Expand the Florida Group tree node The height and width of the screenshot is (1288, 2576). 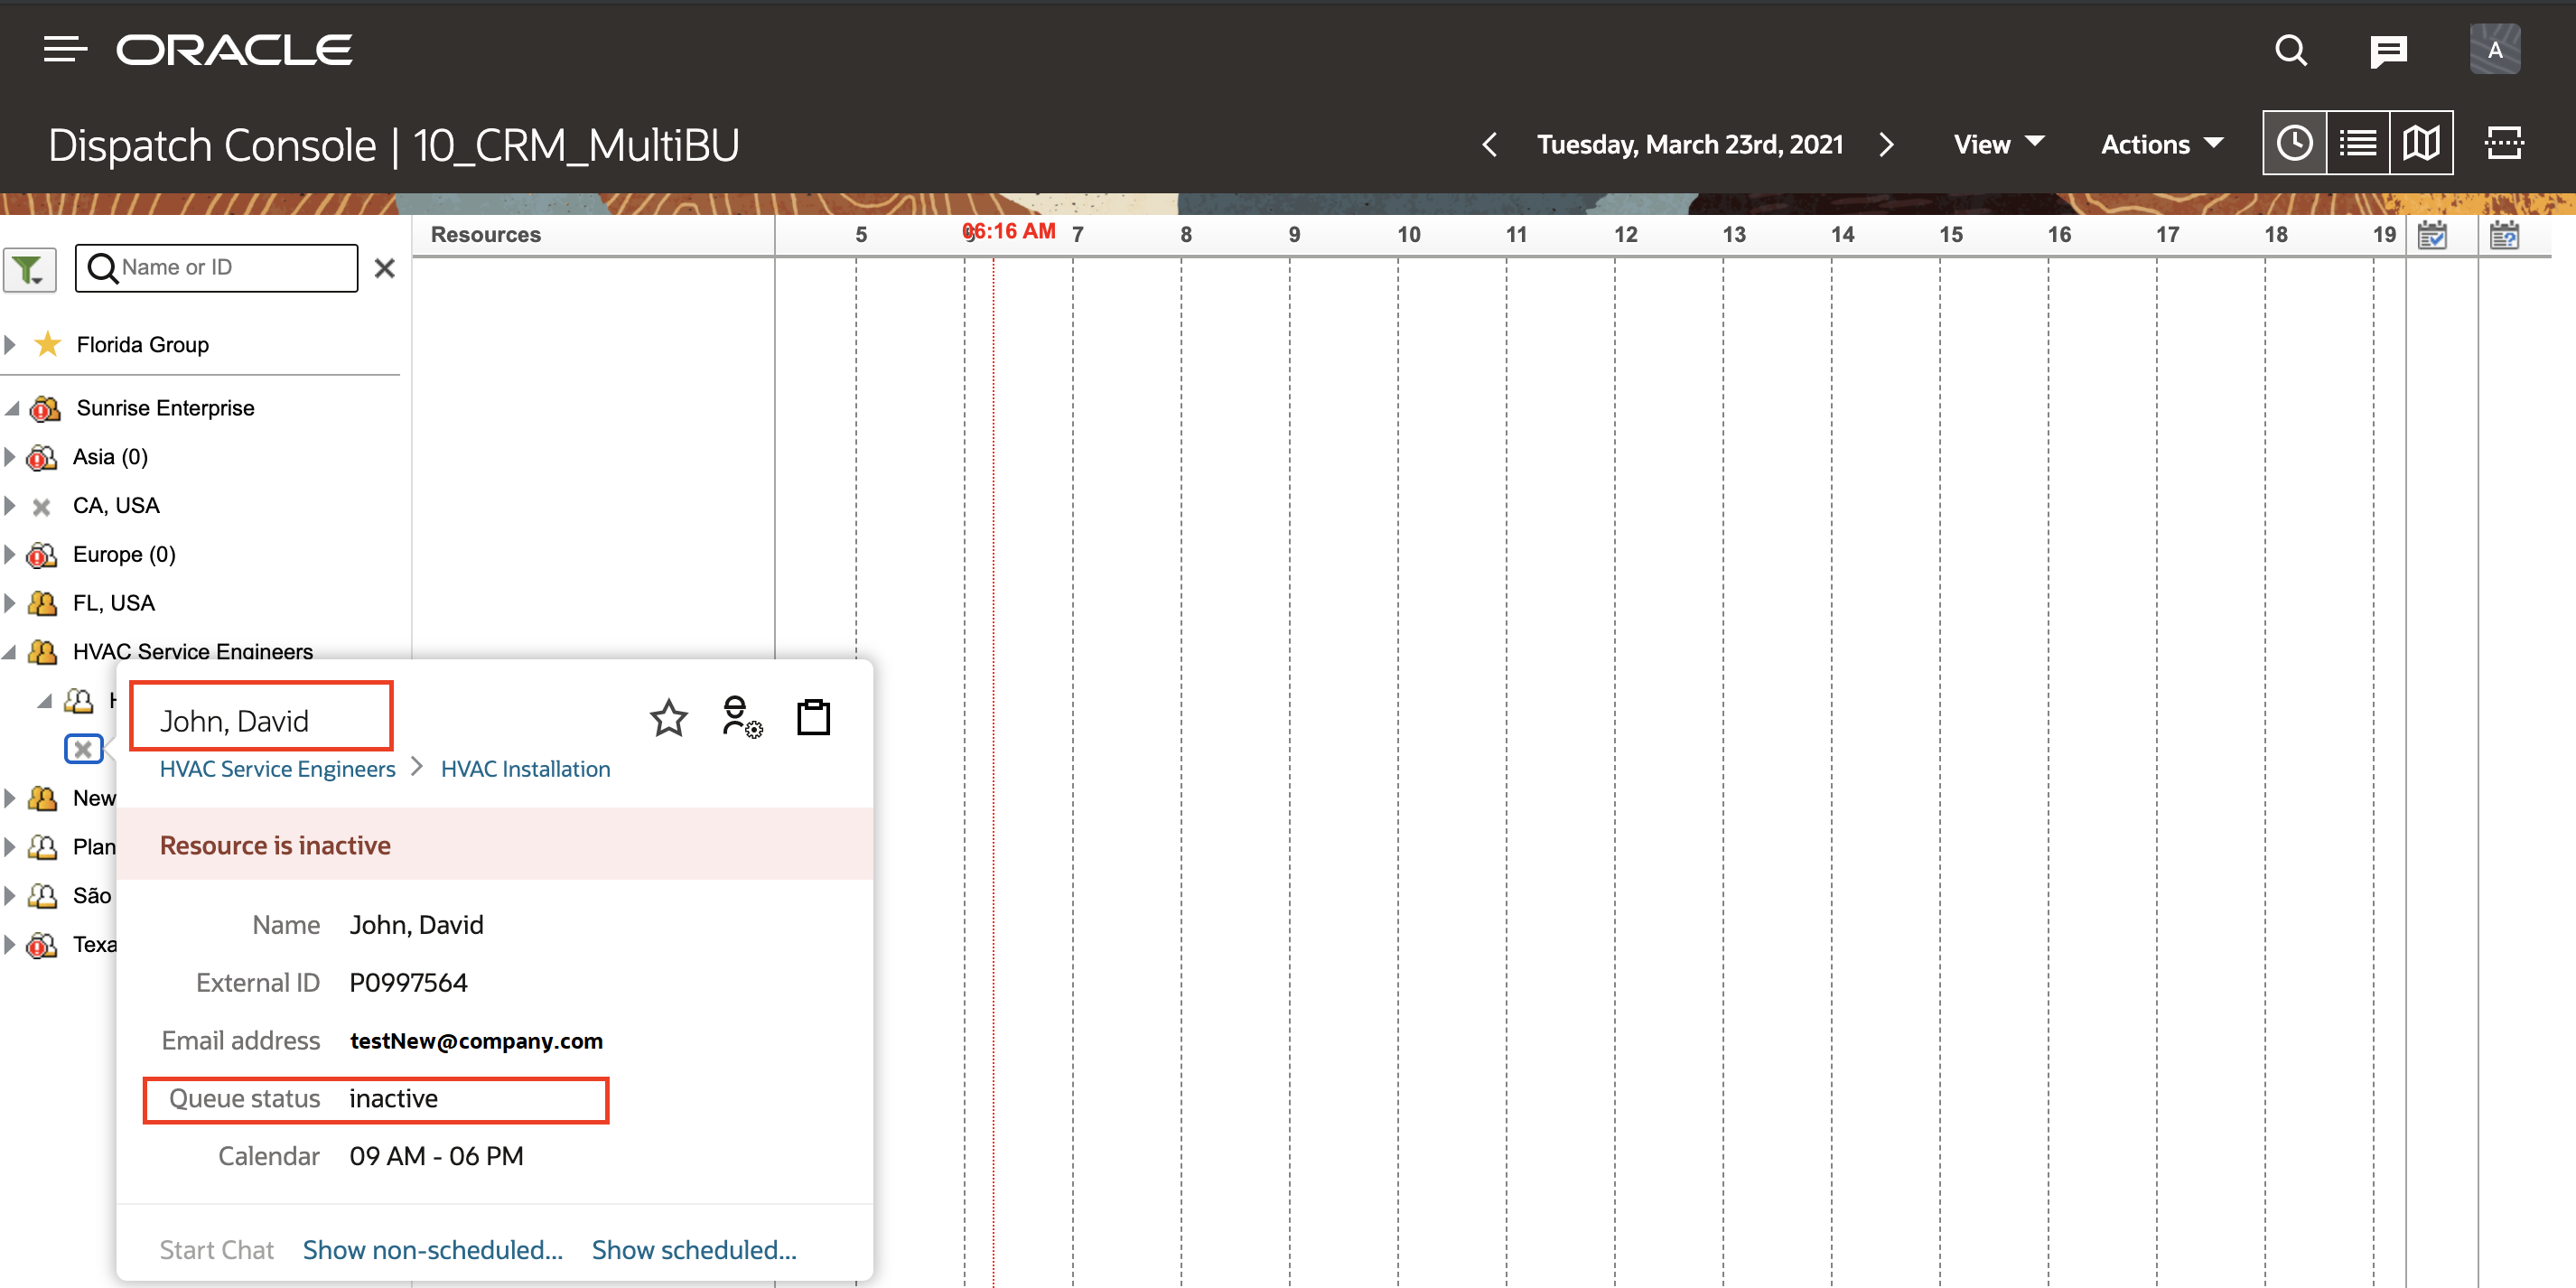11,344
